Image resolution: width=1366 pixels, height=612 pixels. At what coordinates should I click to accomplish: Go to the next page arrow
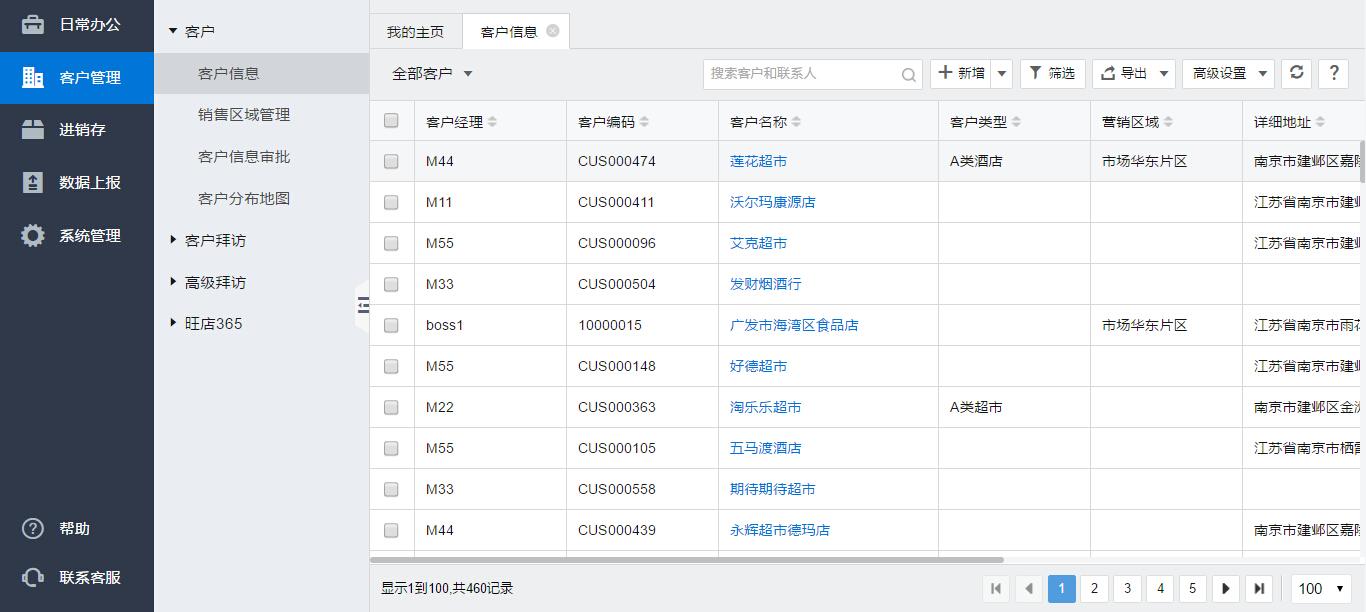tap(1226, 589)
